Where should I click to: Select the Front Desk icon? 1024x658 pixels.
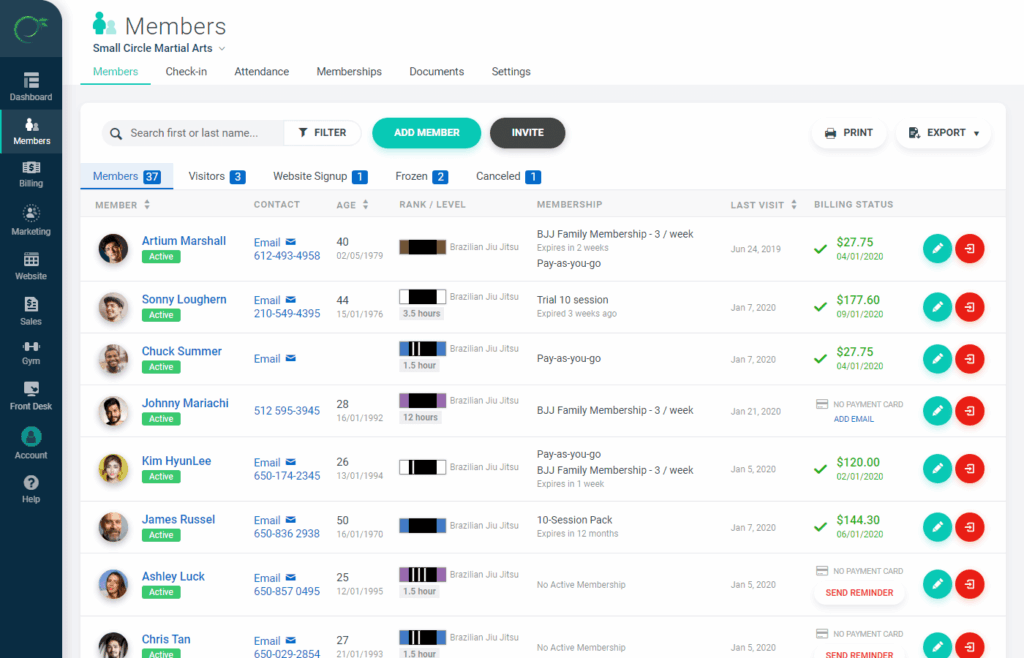point(31,396)
